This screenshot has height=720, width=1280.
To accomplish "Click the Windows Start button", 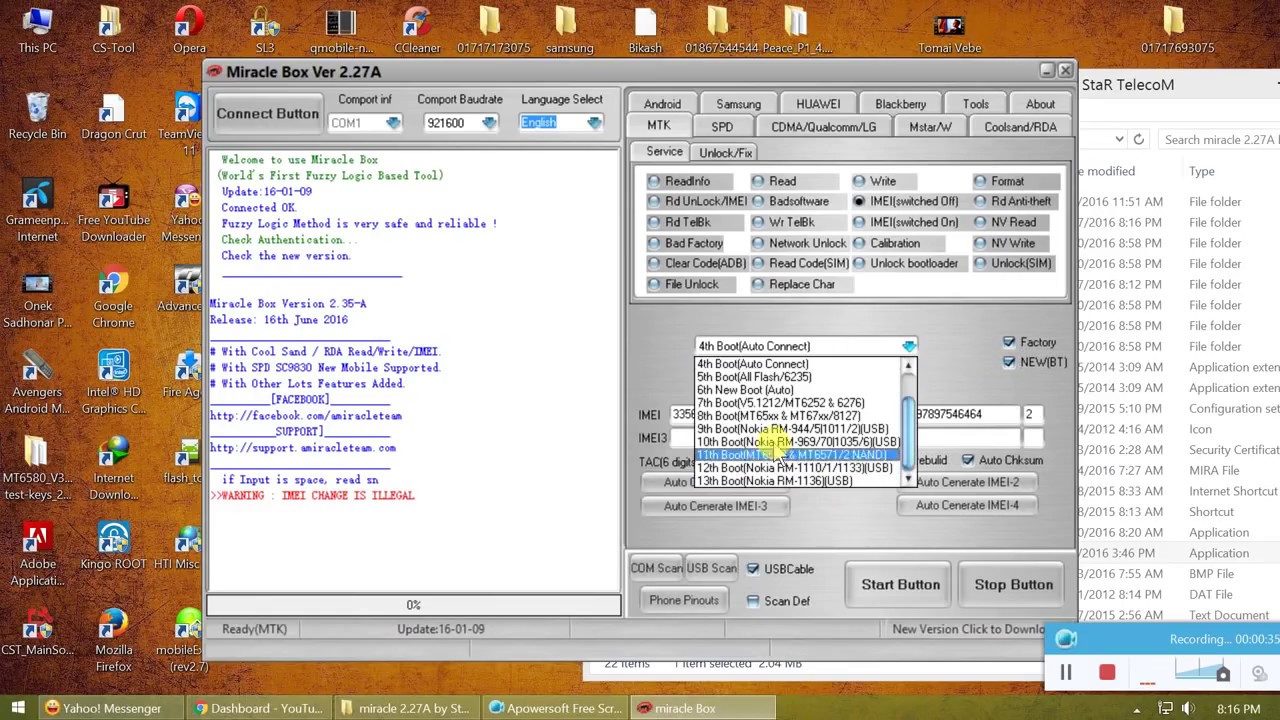I will pyautogui.click(x=18, y=708).
